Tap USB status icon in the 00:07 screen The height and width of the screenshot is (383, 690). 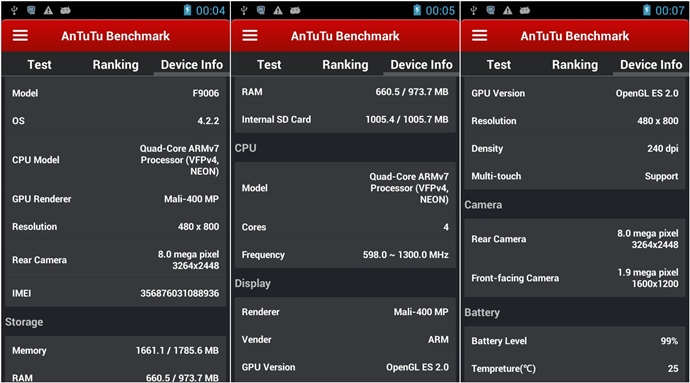coord(473,10)
